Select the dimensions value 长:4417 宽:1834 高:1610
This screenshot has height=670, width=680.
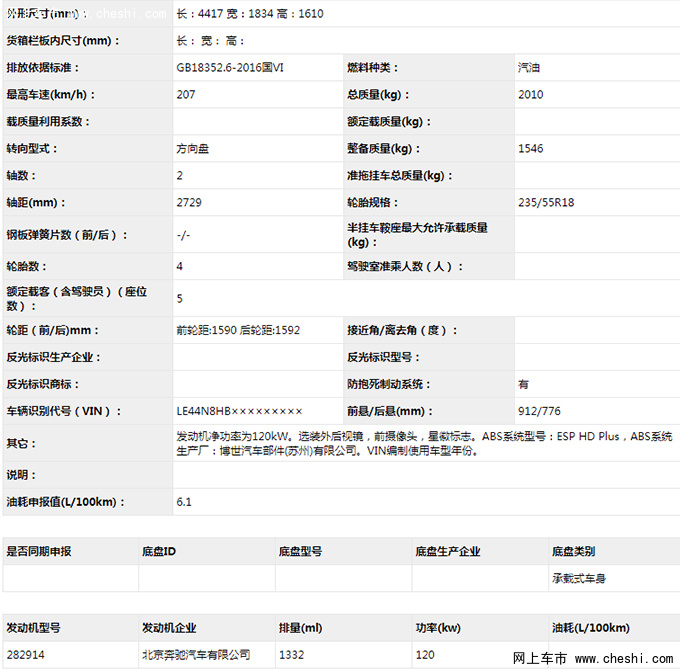pos(250,14)
